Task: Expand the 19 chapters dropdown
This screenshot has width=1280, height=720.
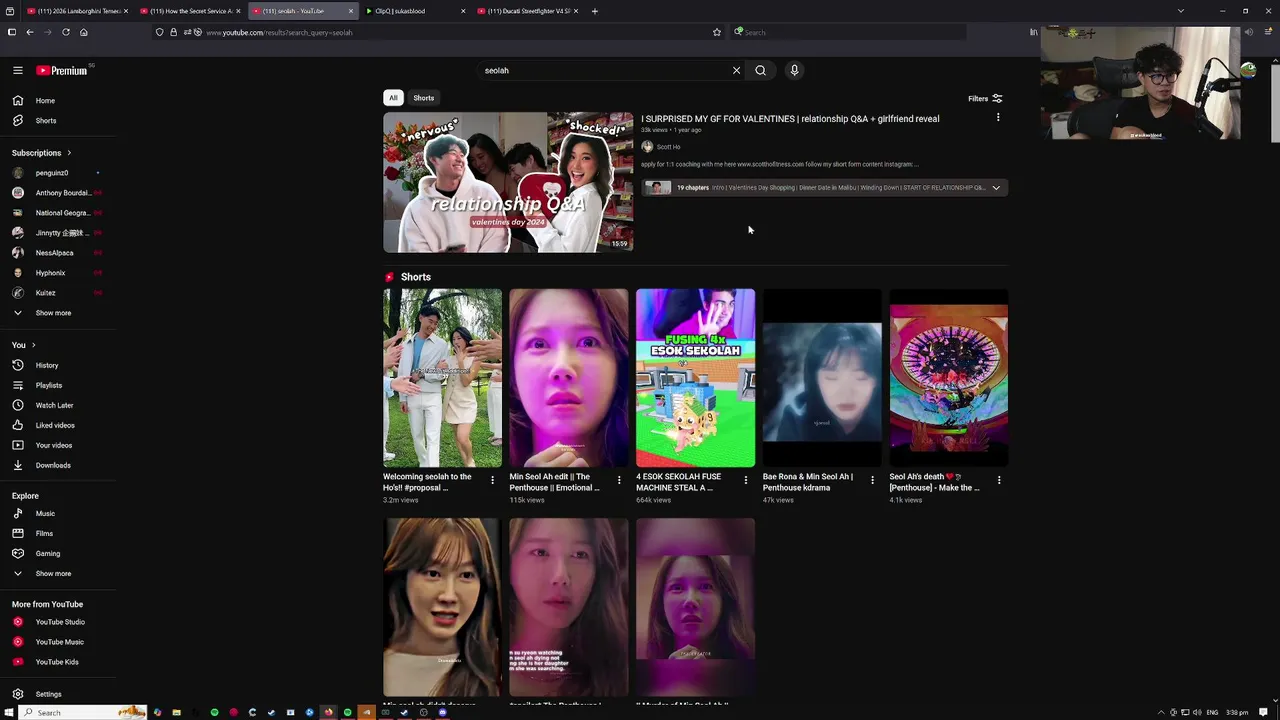Action: (x=996, y=188)
